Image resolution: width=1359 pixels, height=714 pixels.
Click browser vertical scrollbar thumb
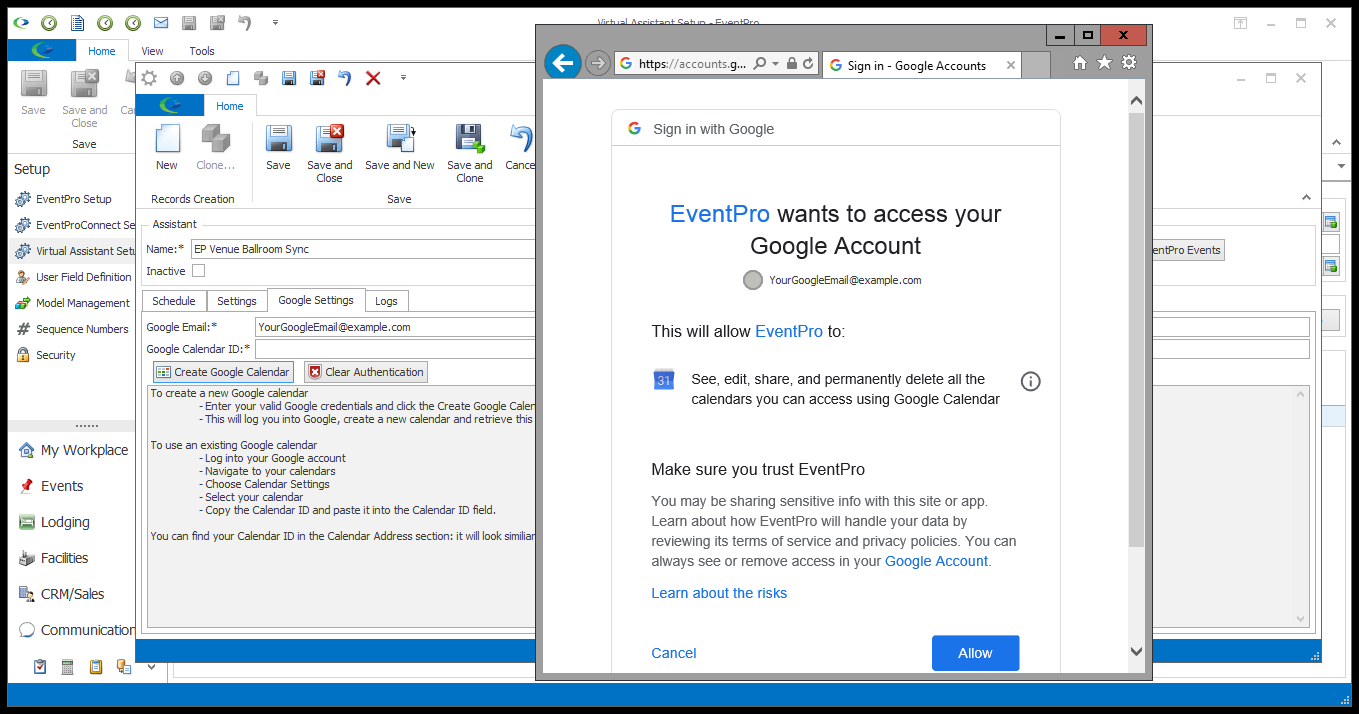[x=1136, y=329]
